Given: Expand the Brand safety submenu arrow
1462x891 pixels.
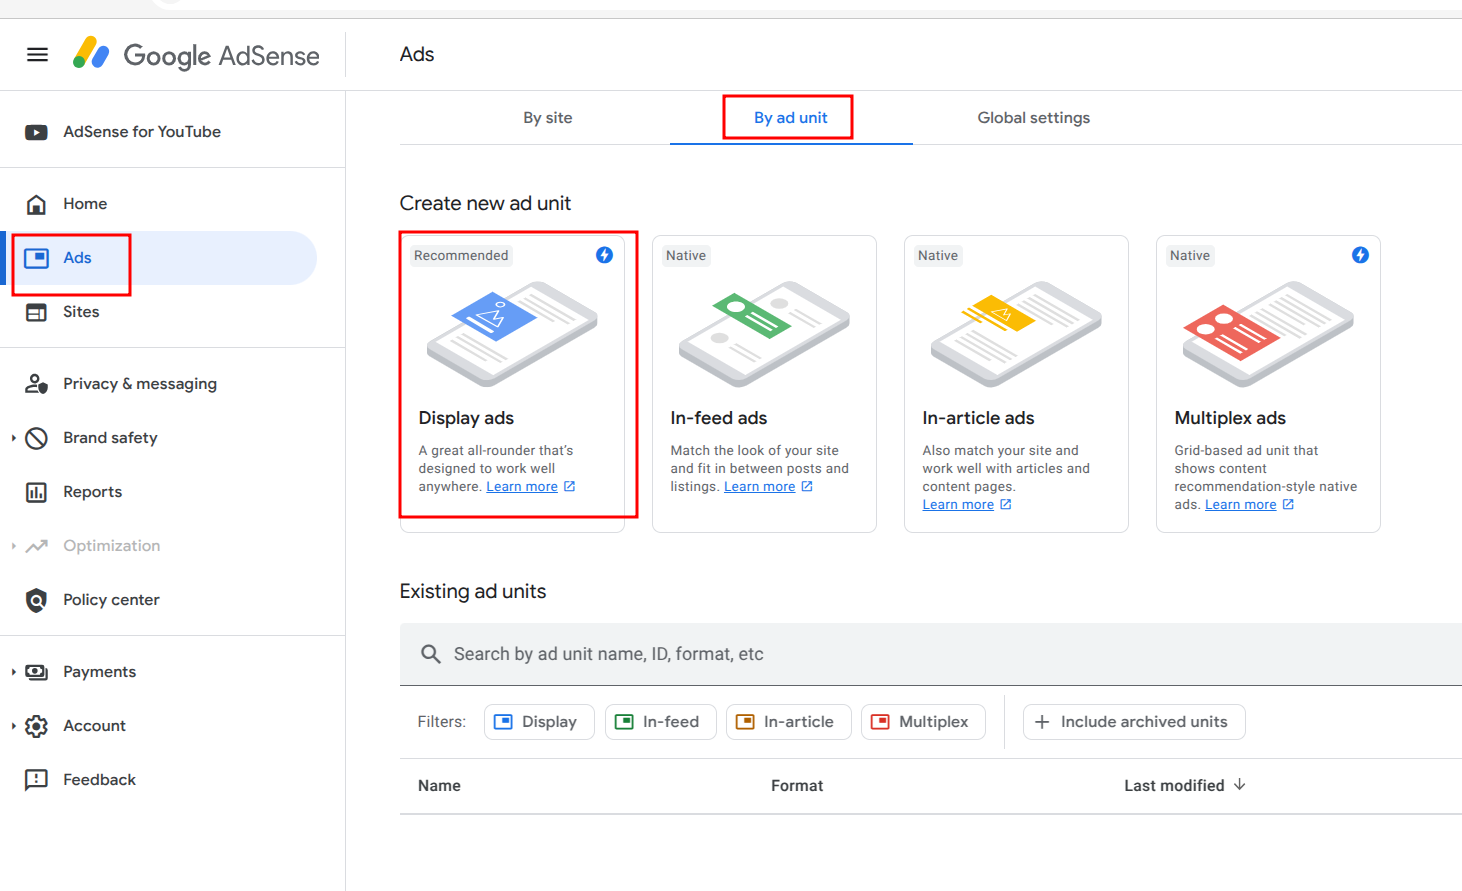Looking at the screenshot, I should [x=13, y=438].
